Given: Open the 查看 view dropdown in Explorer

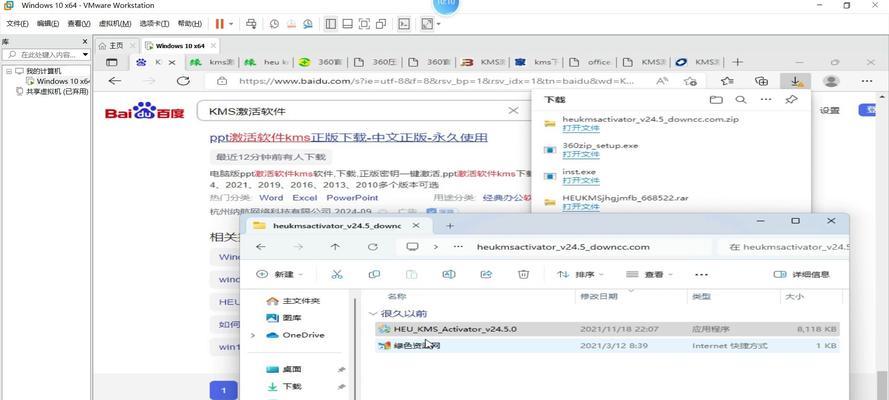Looking at the screenshot, I should (649, 274).
